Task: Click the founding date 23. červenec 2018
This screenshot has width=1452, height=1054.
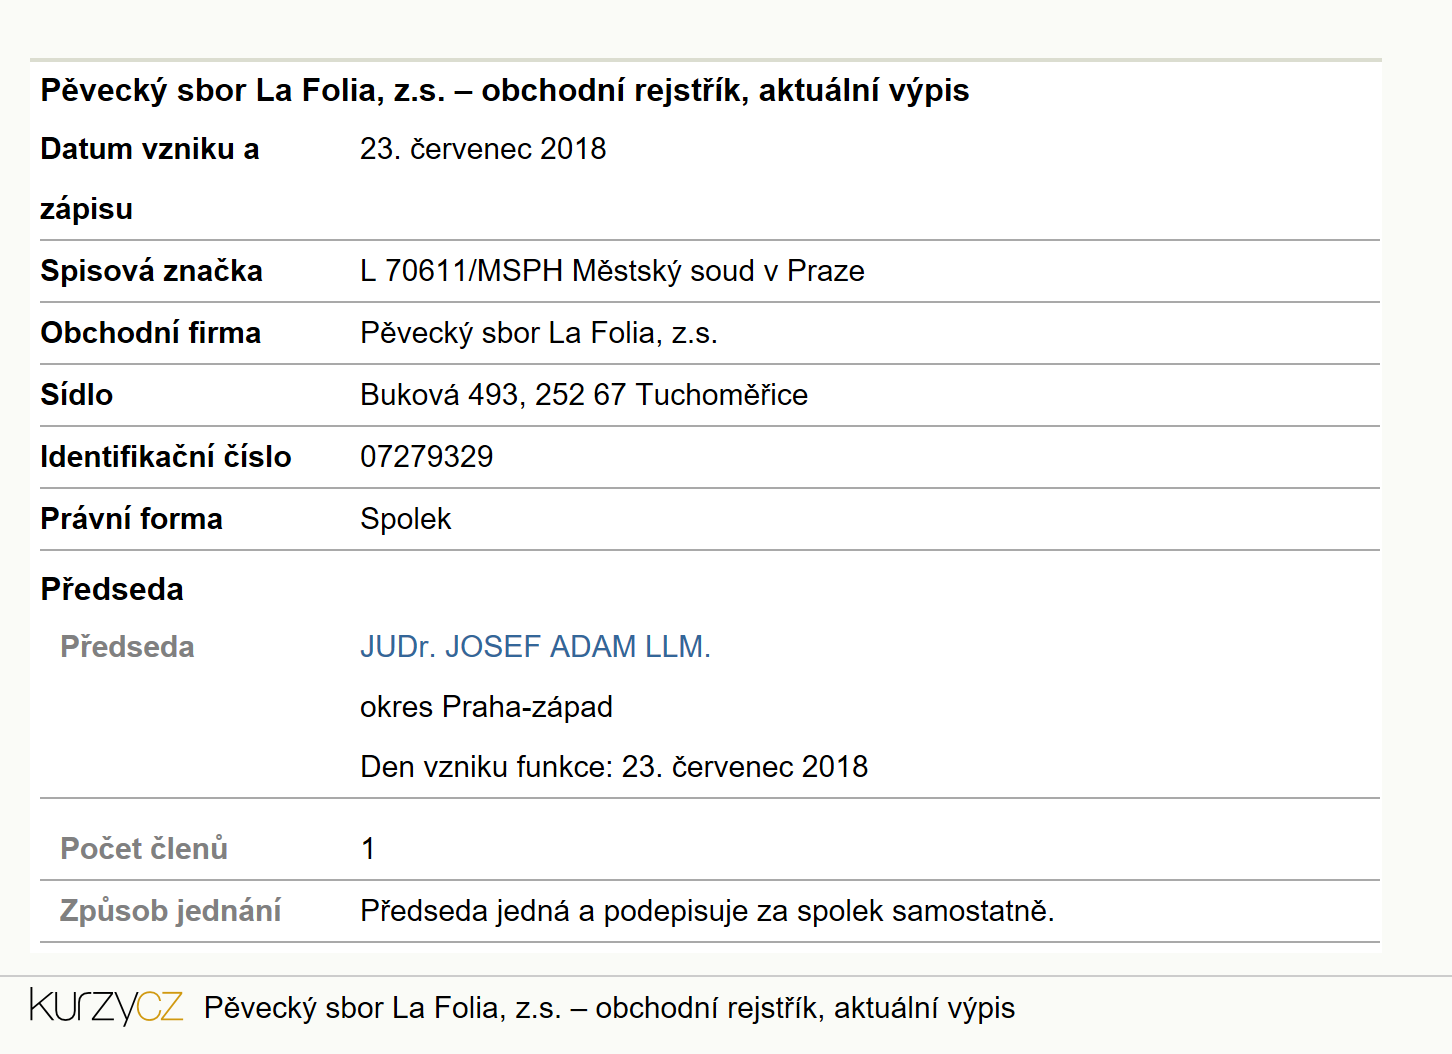Action: (x=483, y=149)
